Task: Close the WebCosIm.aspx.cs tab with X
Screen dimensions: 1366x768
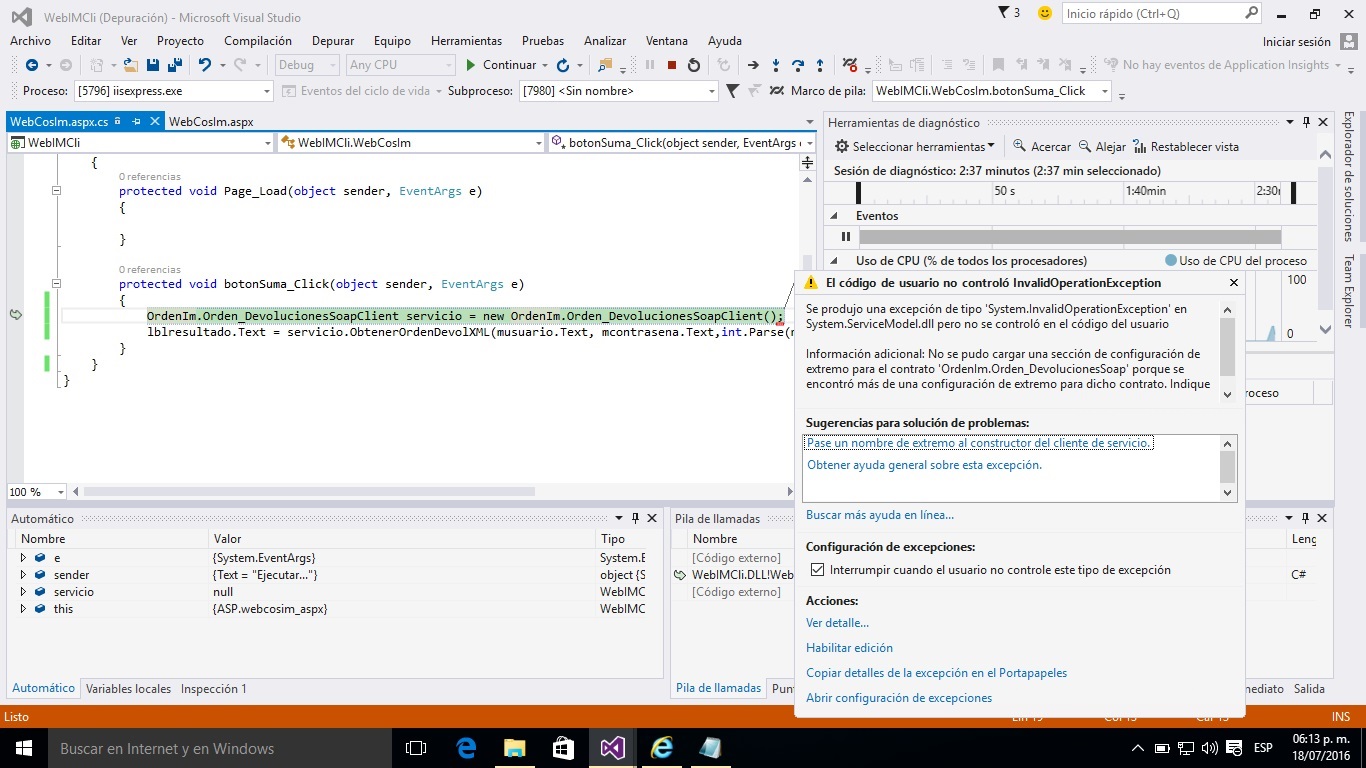Action: (154, 121)
